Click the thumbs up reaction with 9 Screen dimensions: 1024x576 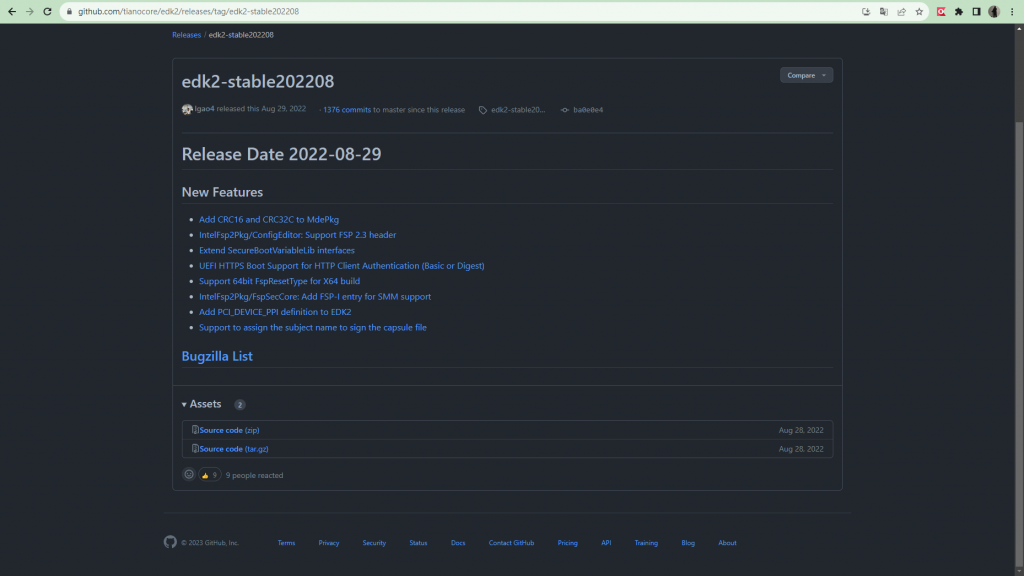(x=210, y=475)
